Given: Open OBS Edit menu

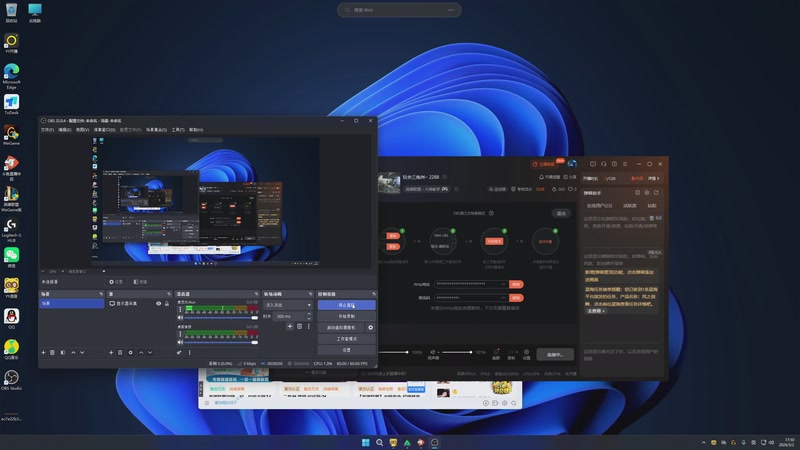Looking at the screenshot, I should pyautogui.click(x=64, y=130).
